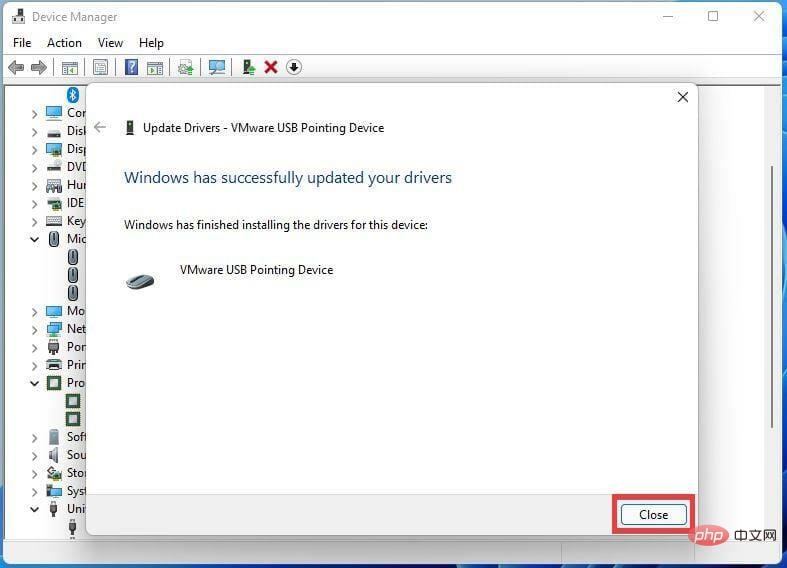Click the blue question mark Help icon

click(132, 67)
